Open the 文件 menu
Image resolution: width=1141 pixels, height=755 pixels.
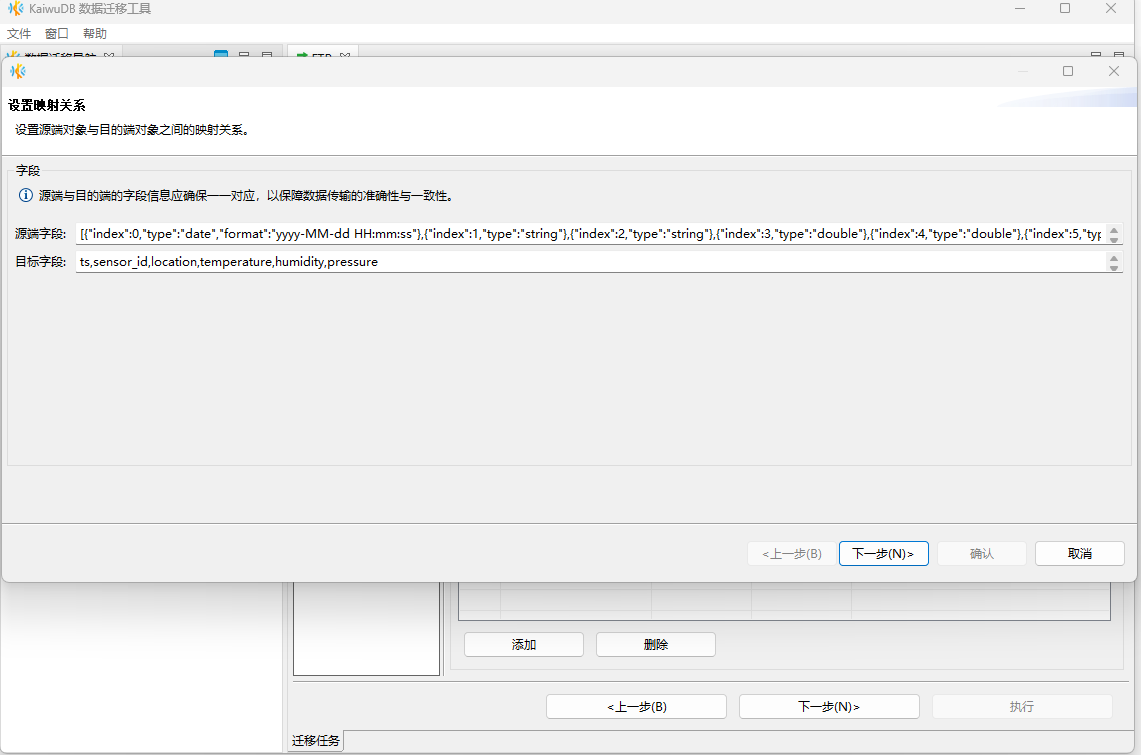tap(19, 34)
